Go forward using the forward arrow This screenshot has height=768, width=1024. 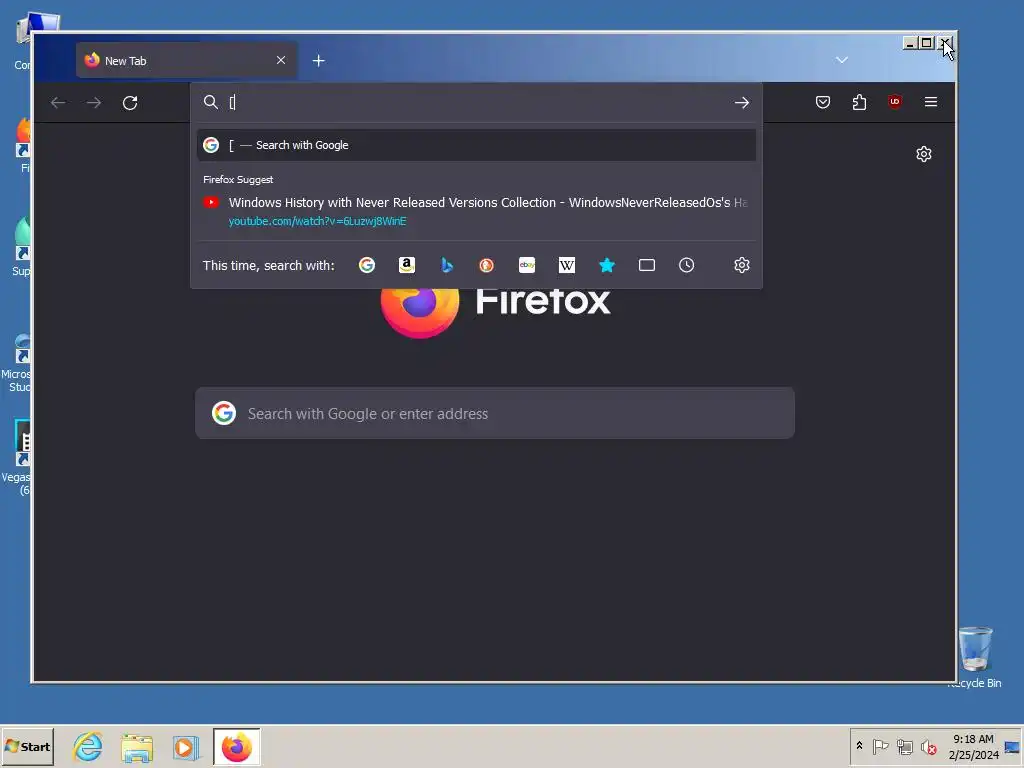(94, 103)
